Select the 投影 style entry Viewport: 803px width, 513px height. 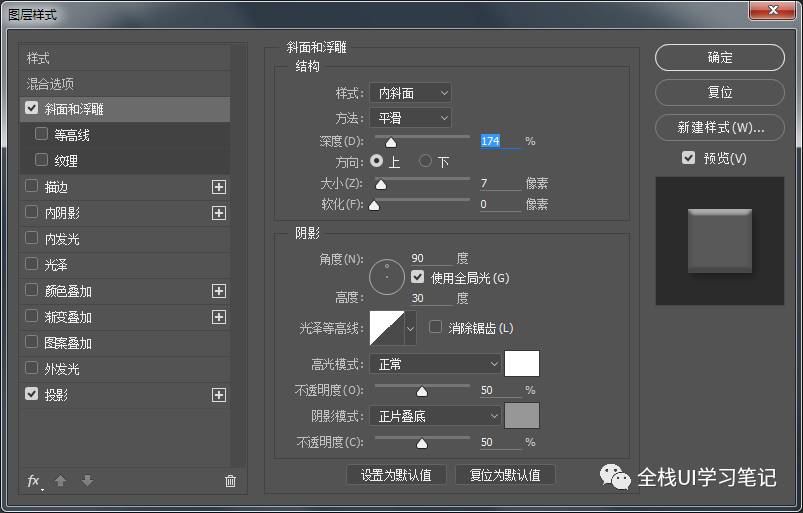(x=125, y=395)
